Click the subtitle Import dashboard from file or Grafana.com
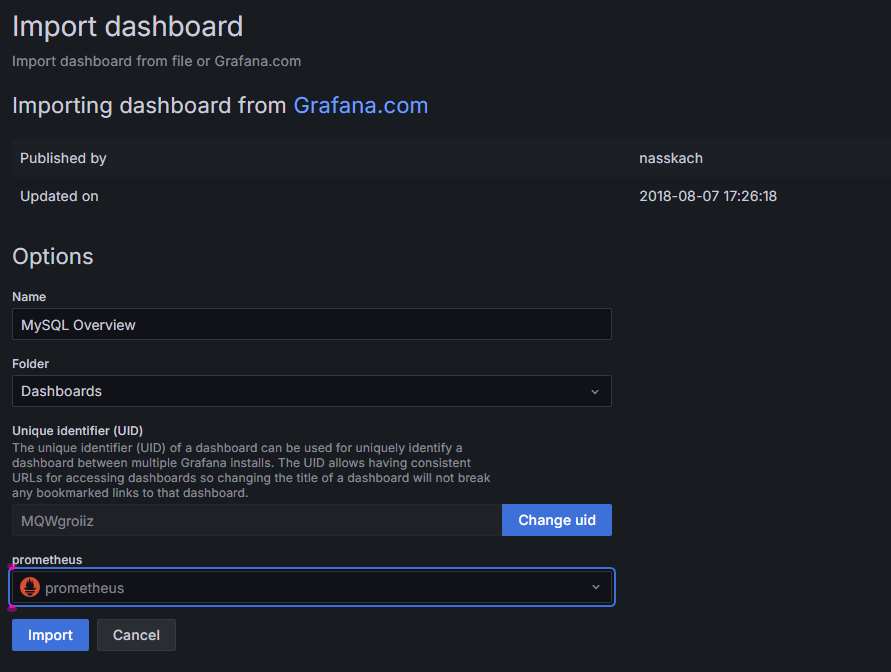 156,61
